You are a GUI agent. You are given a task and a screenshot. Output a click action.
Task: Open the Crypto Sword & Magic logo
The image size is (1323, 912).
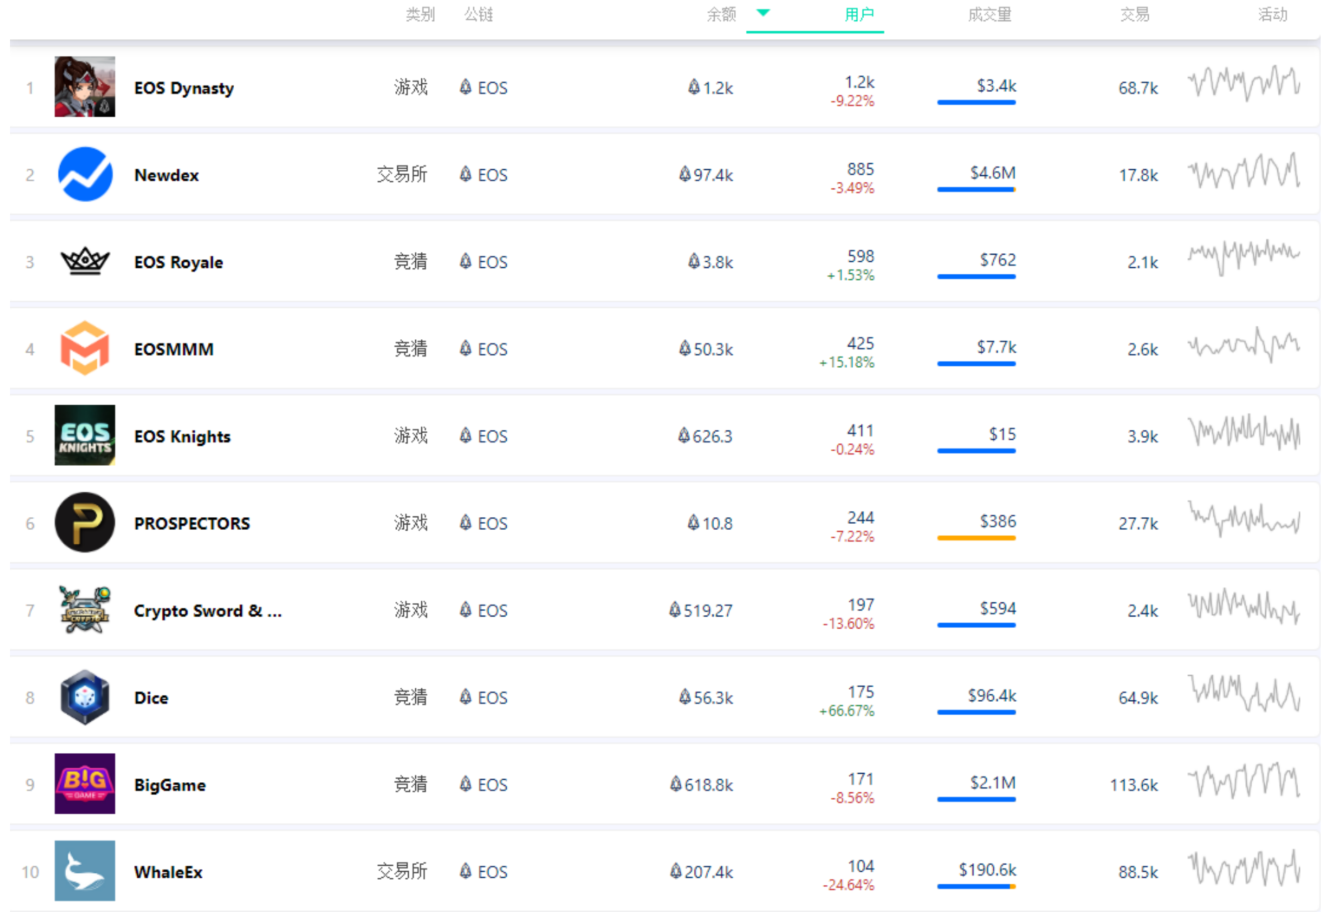[x=85, y=610]
